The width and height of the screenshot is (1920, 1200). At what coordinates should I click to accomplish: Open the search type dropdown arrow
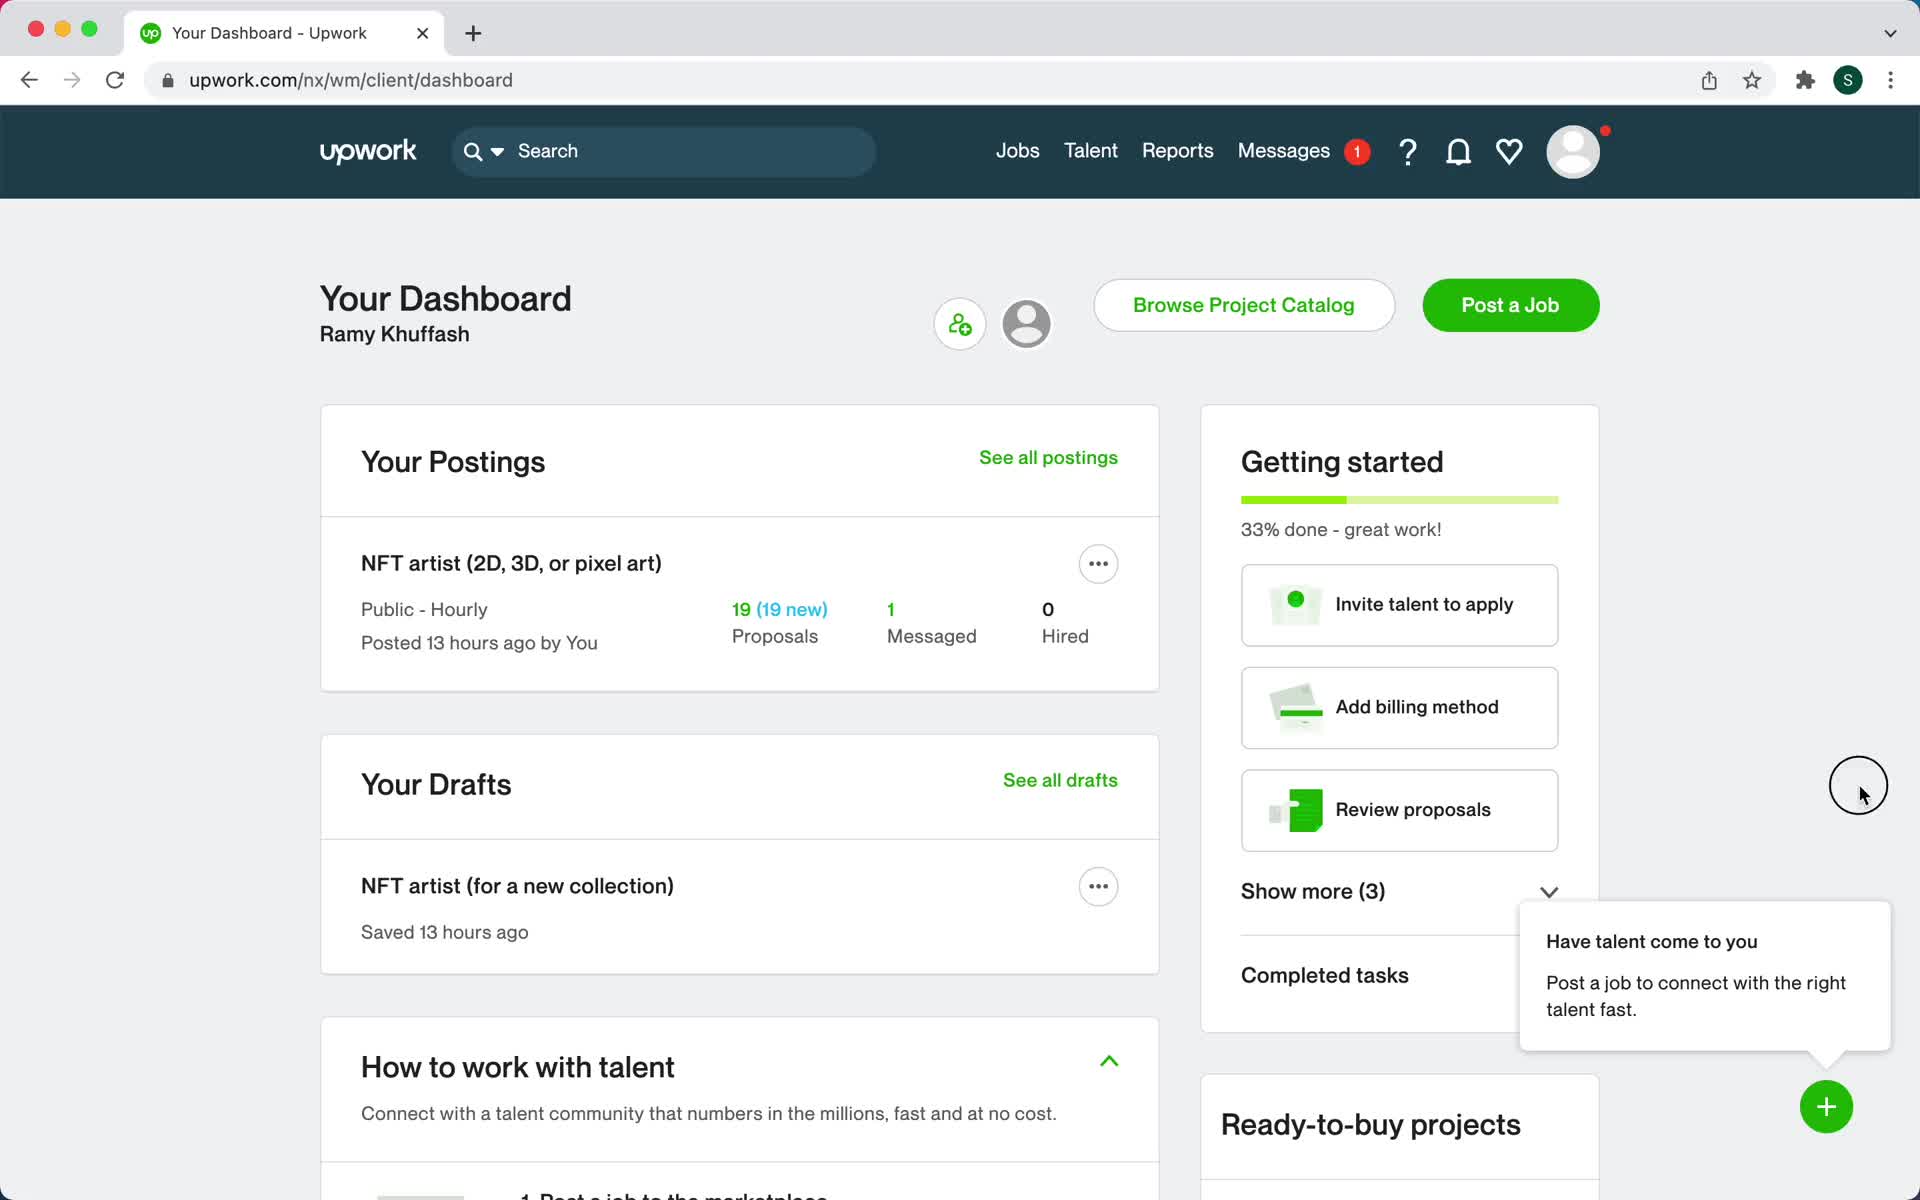497,152
